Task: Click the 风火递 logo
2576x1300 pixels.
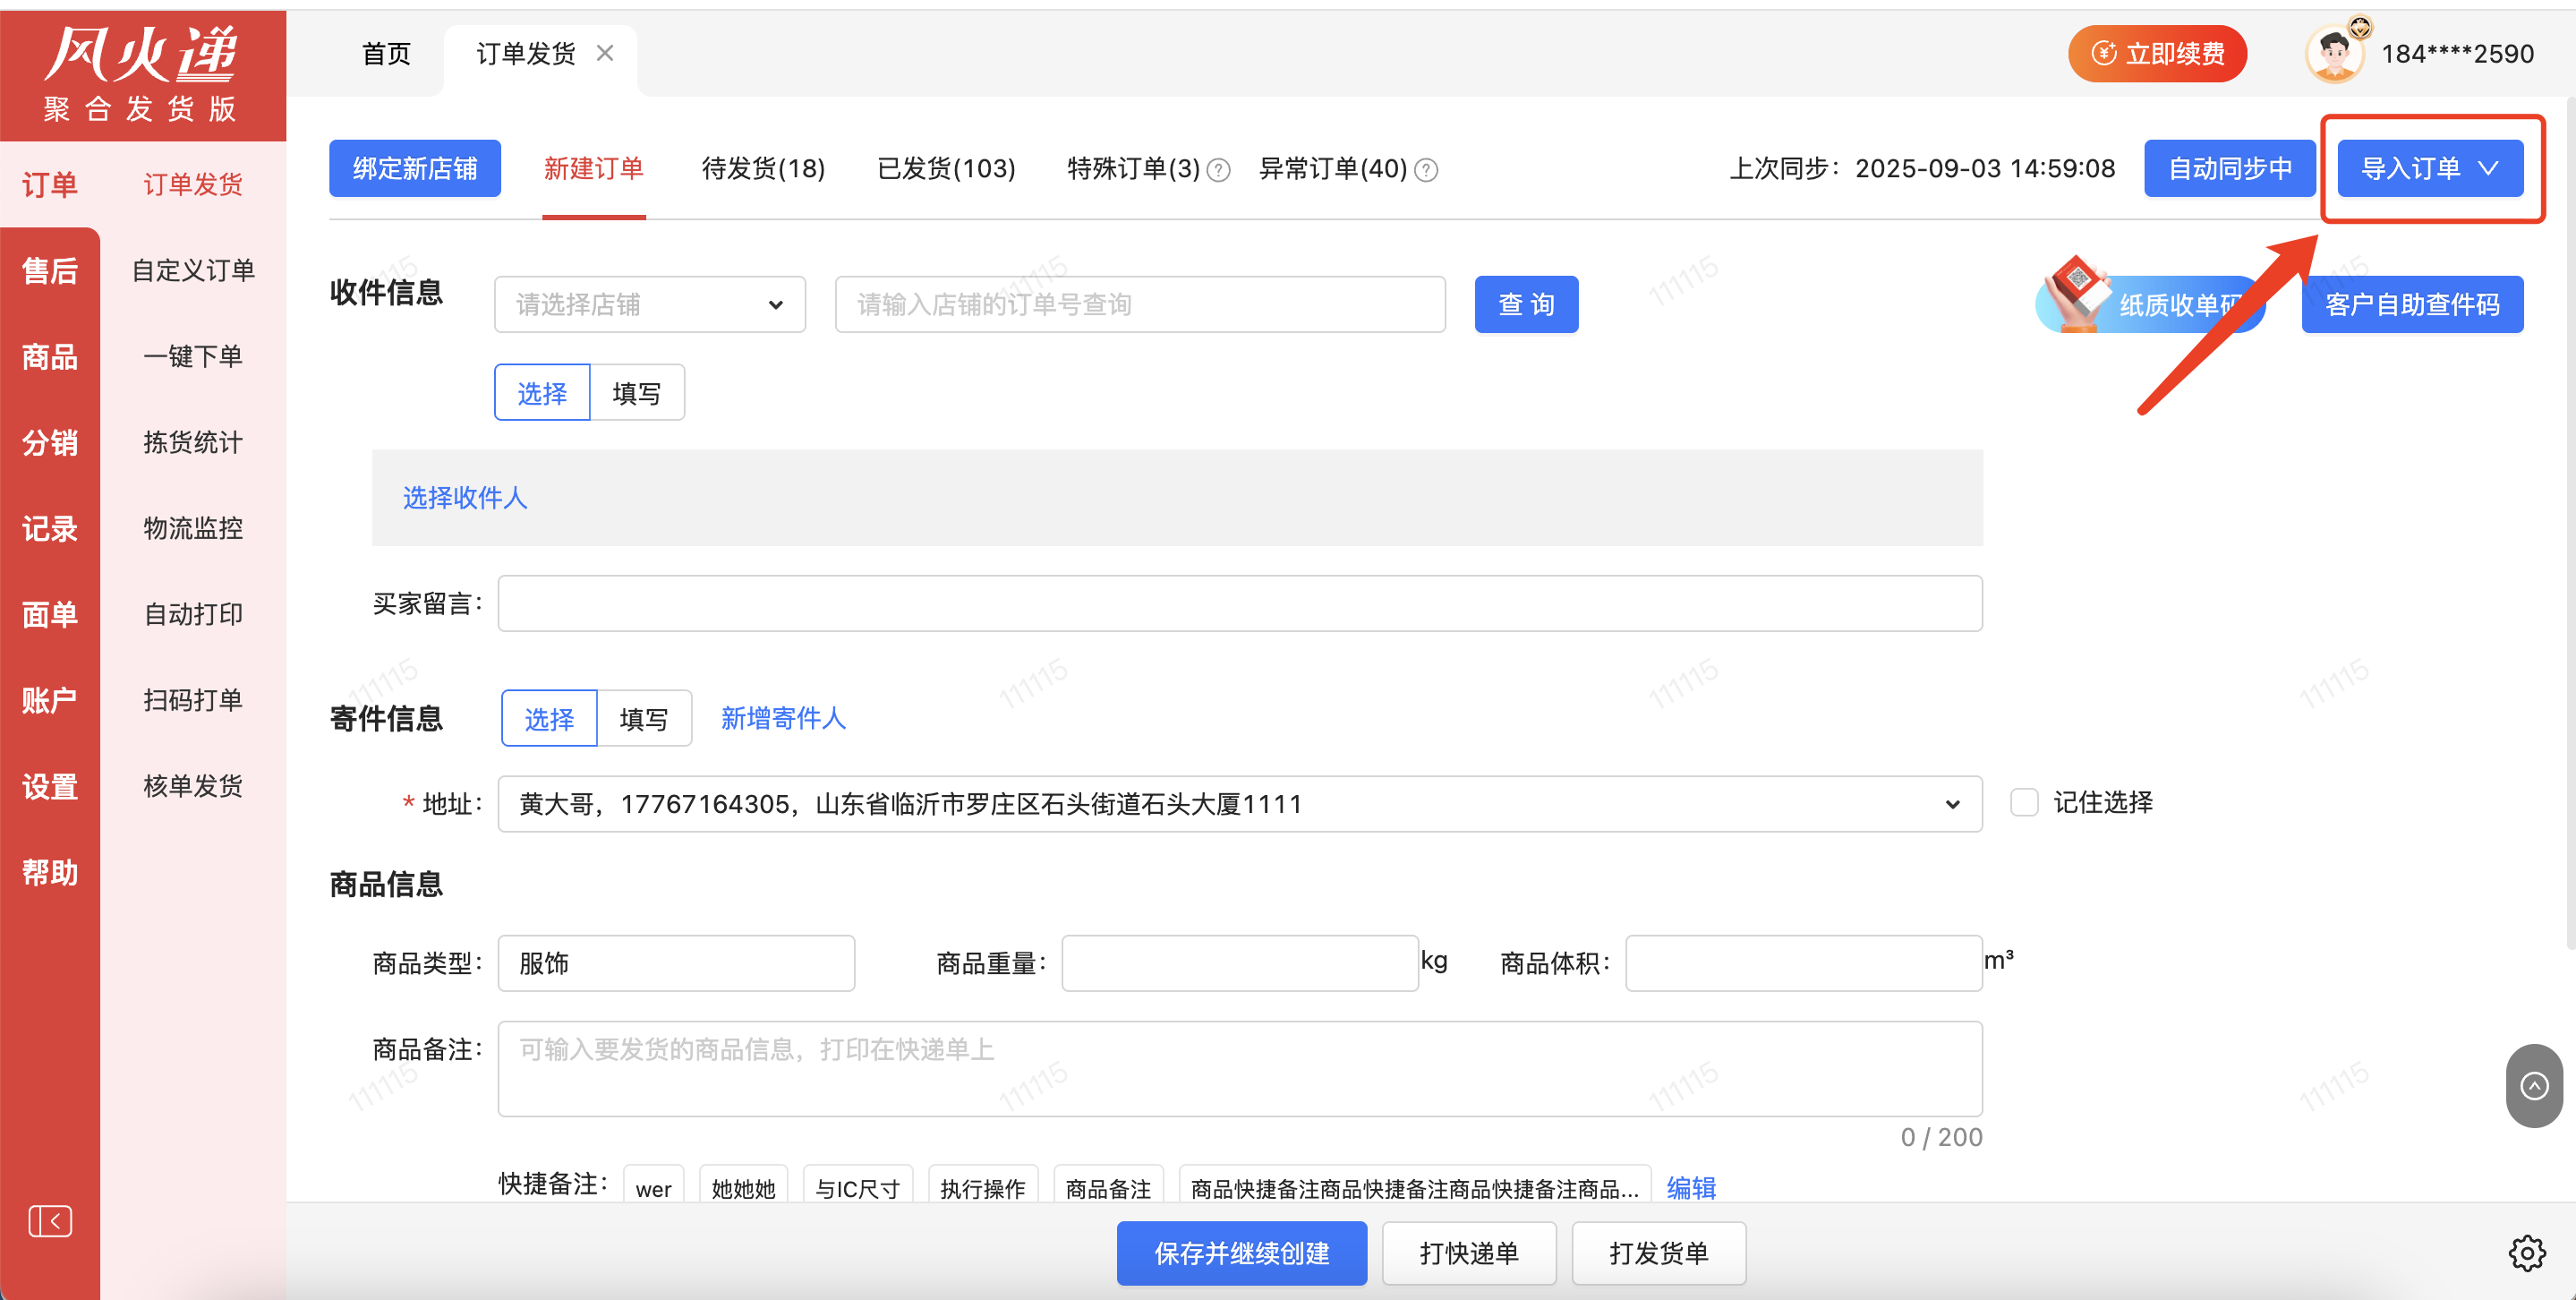Action: 142,75
